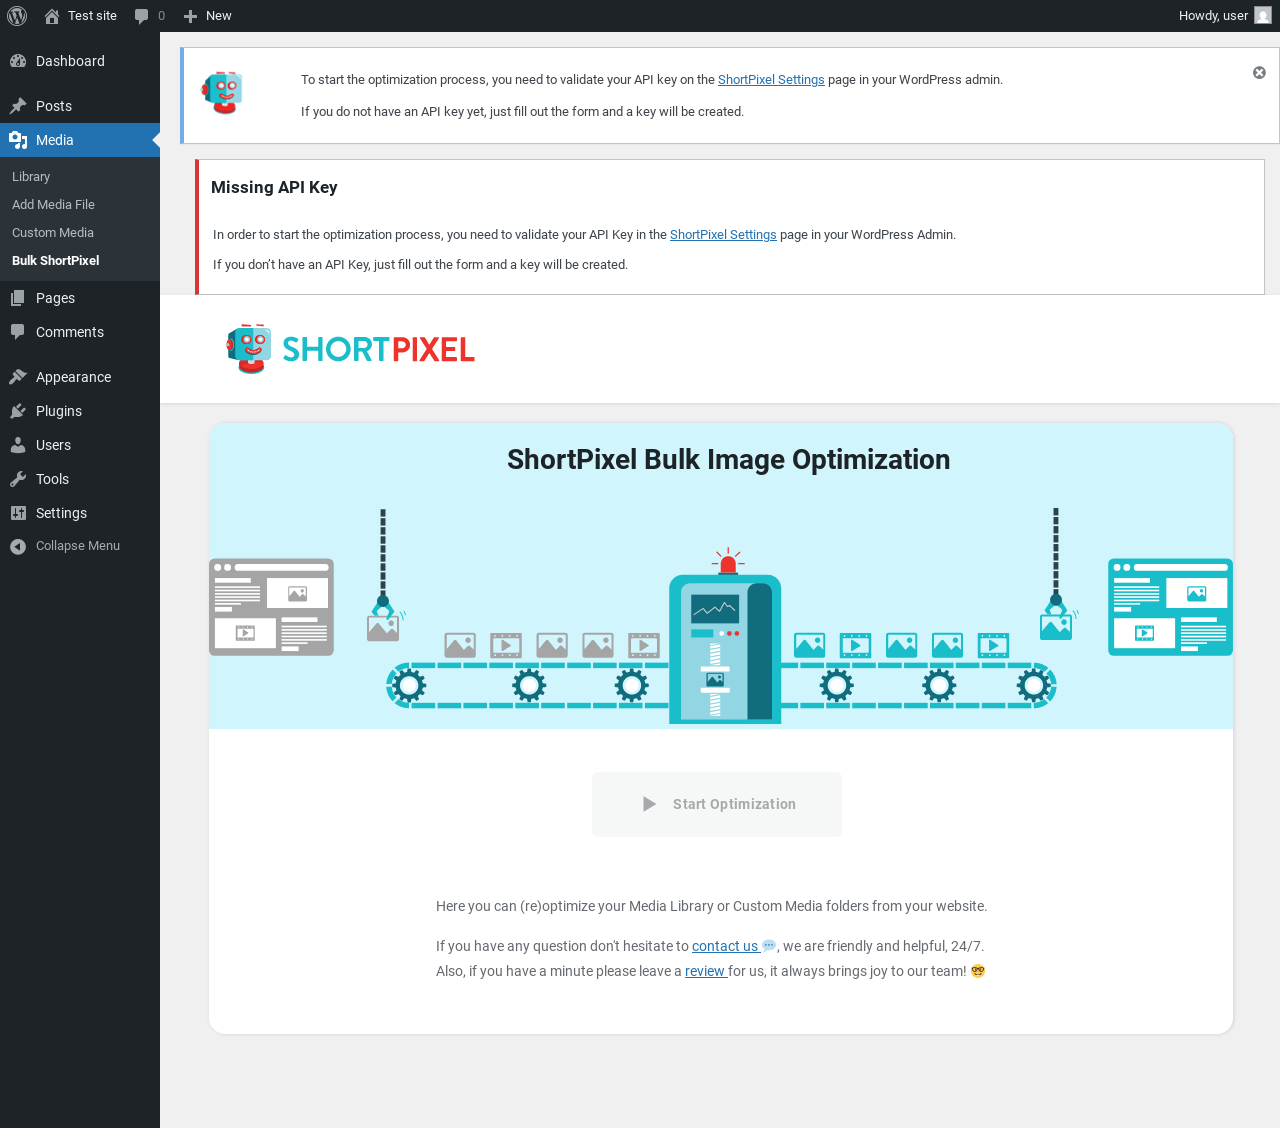Open the Media menu
Screen dimensions: 1280x1128
click(x=80, y=140)
